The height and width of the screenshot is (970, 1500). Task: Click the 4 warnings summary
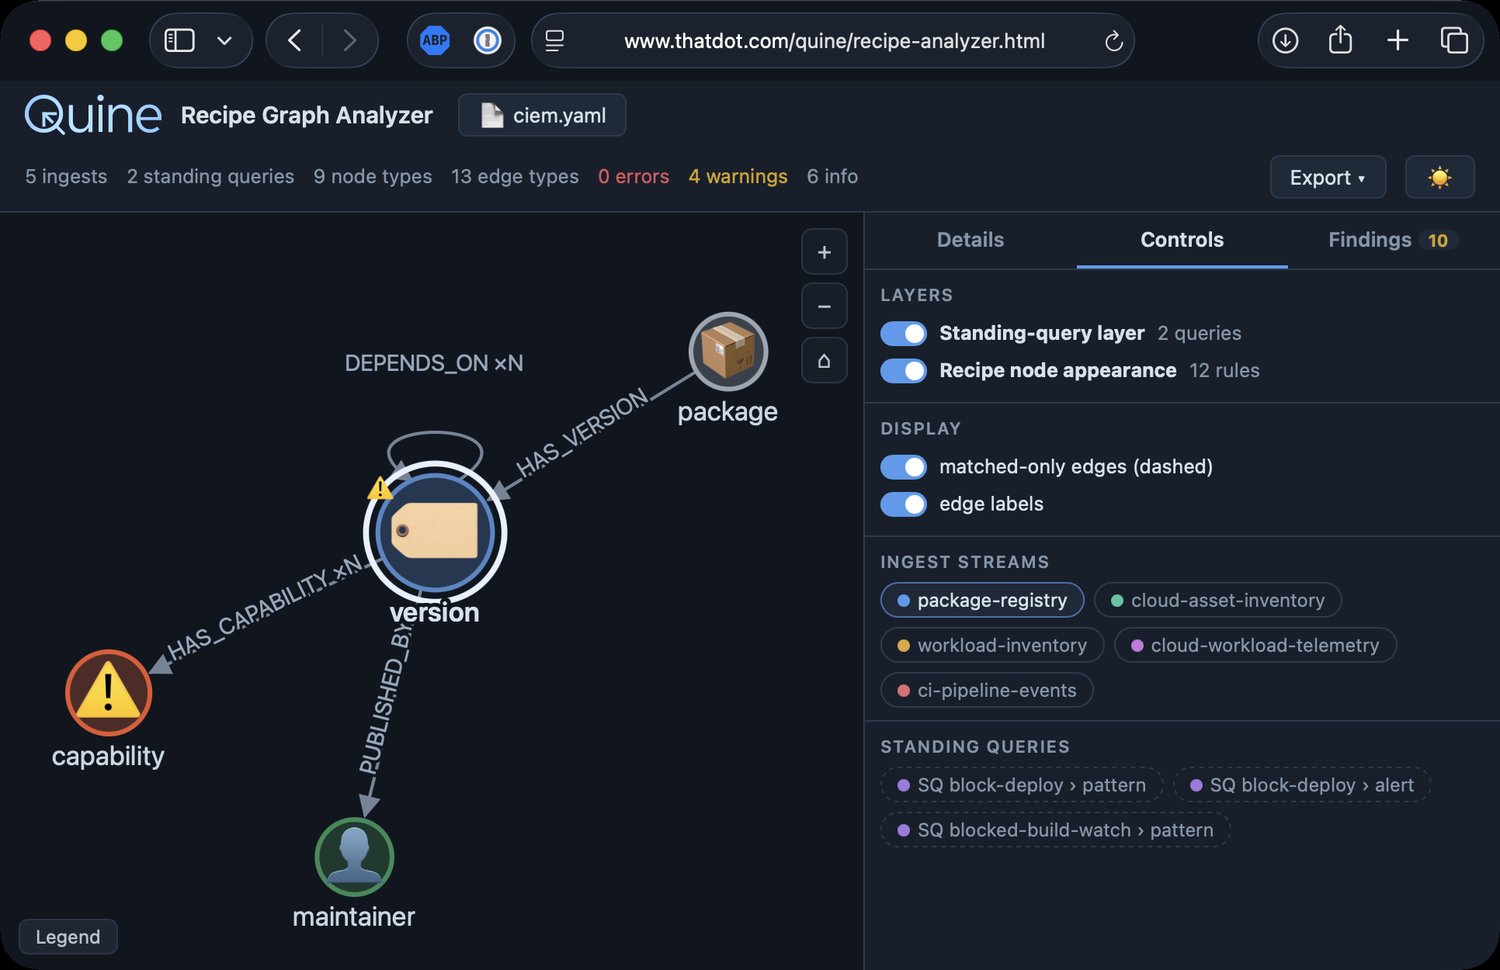point(738,177)
